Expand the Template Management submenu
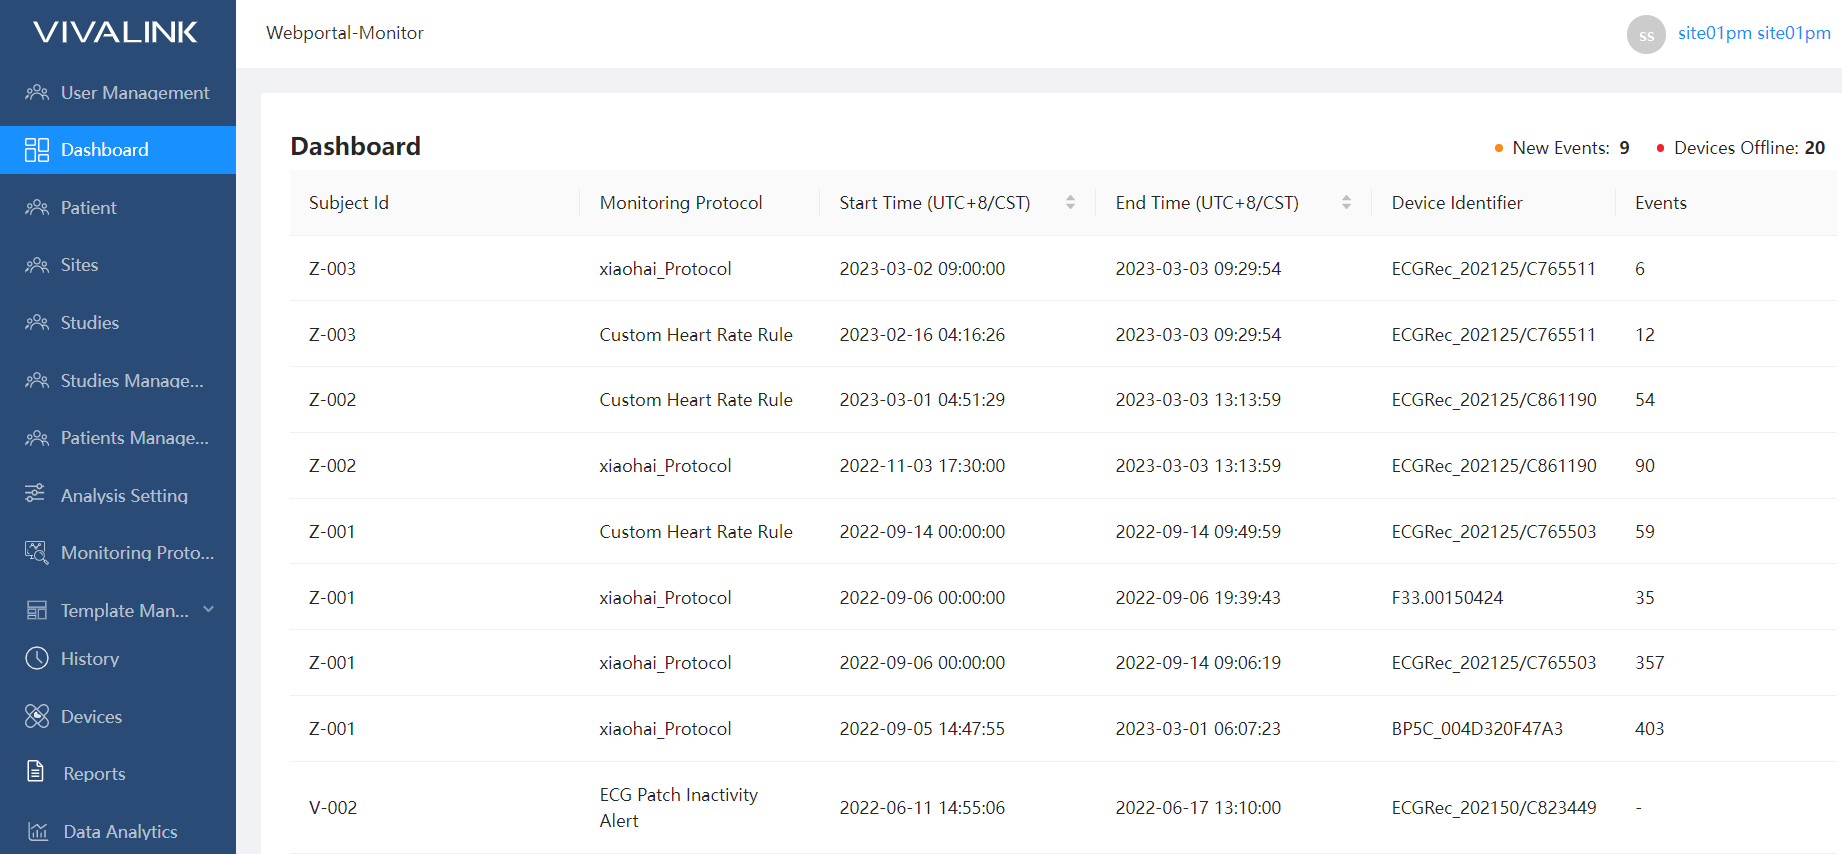The width and height of the screenshot is (1842, 854). tap(208, 609)
